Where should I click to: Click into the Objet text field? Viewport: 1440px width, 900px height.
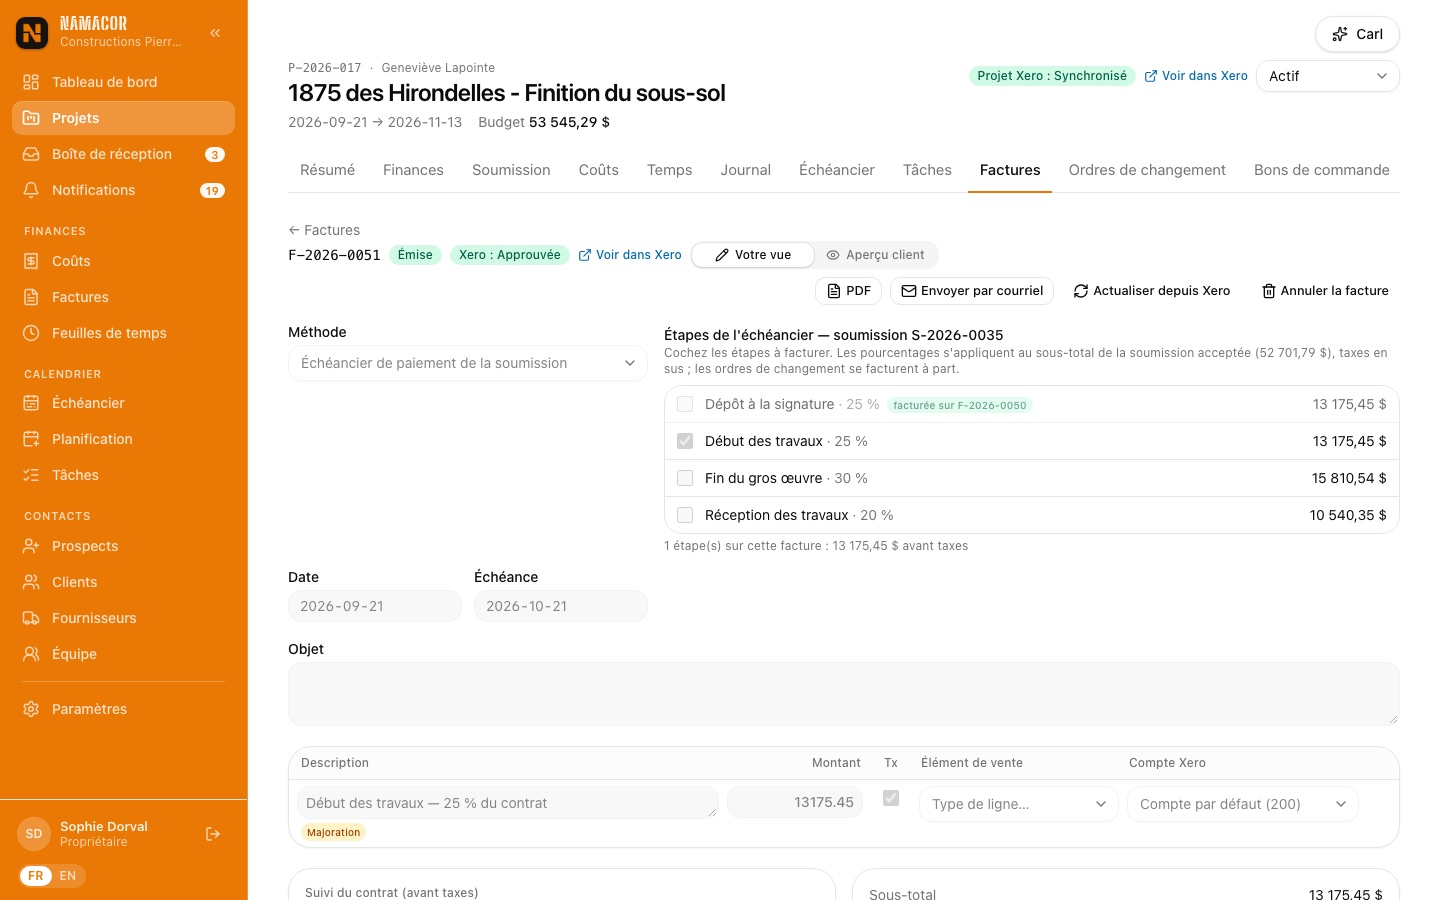tap(843, 694)
